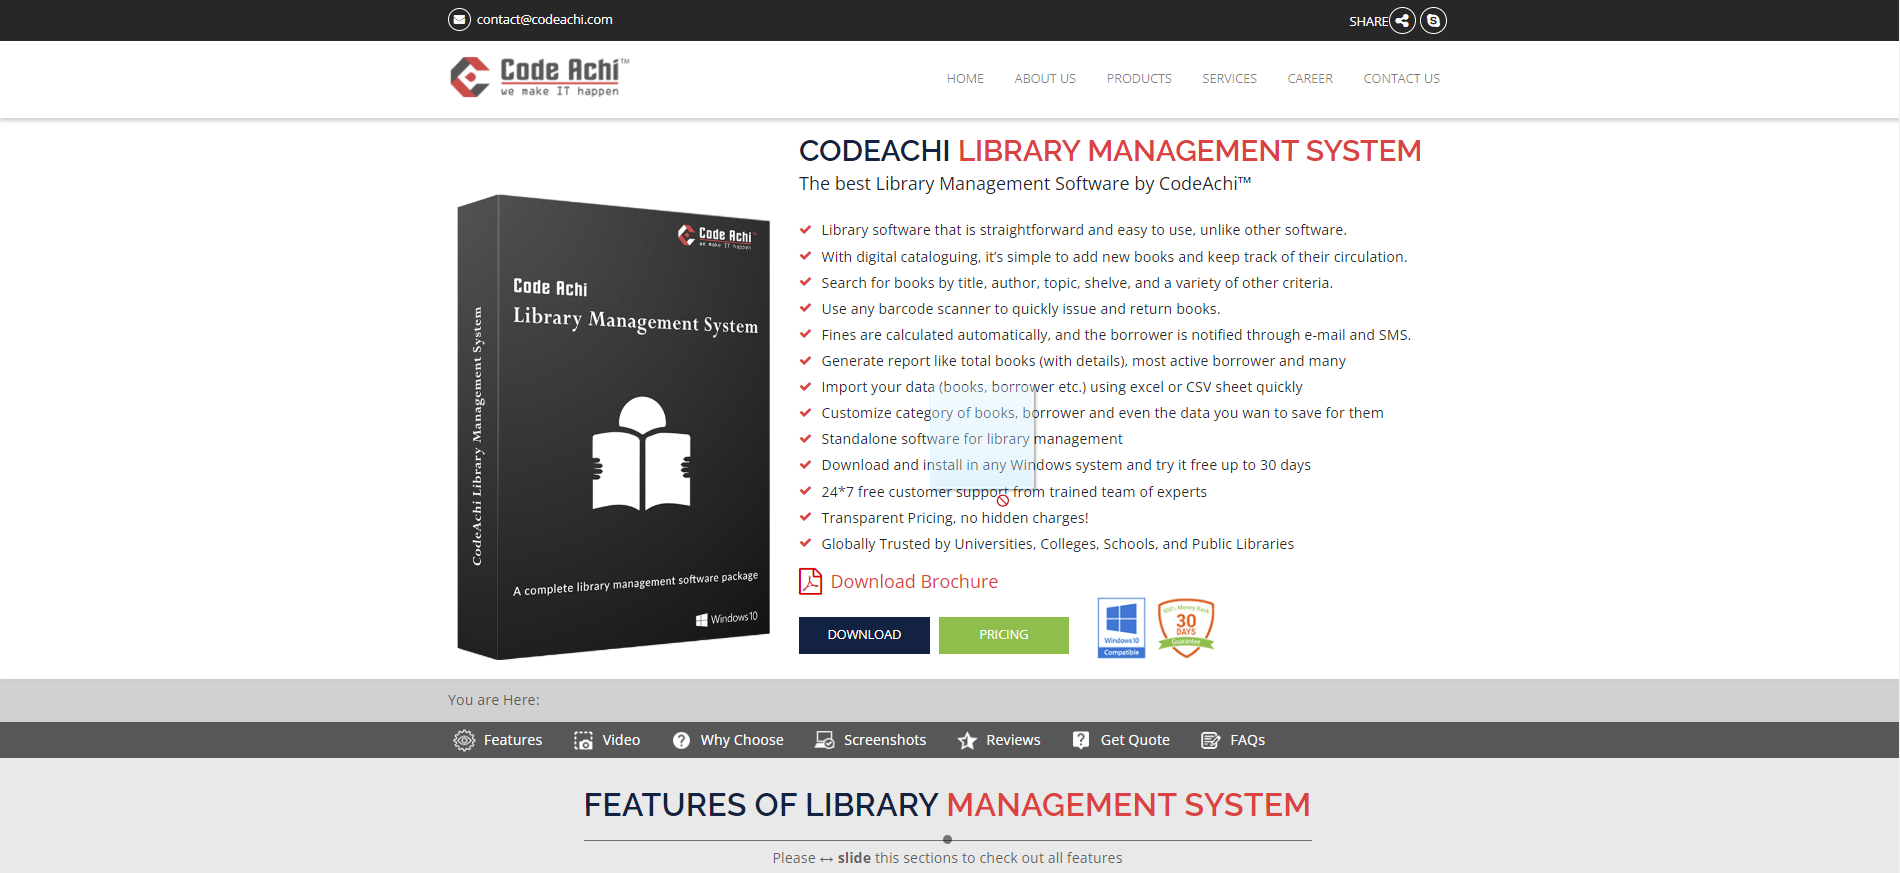Click the Screenshots icon in section bar
Image resolution: width=1900 pixels, height=873 pixels.
[824, 740]
